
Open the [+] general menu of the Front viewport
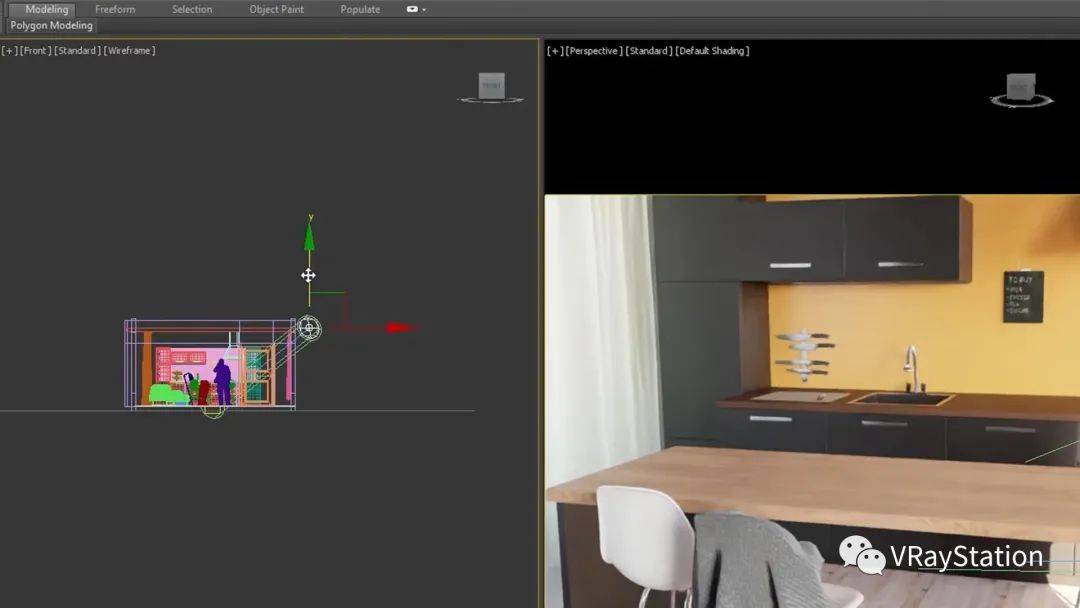[9, 51]
